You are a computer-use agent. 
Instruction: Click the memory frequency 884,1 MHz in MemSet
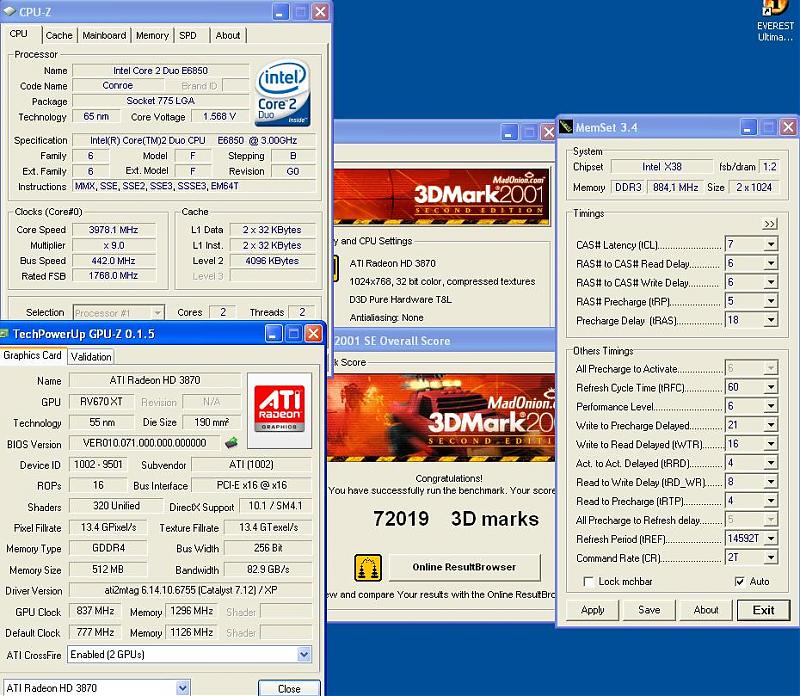click(676, 187)
